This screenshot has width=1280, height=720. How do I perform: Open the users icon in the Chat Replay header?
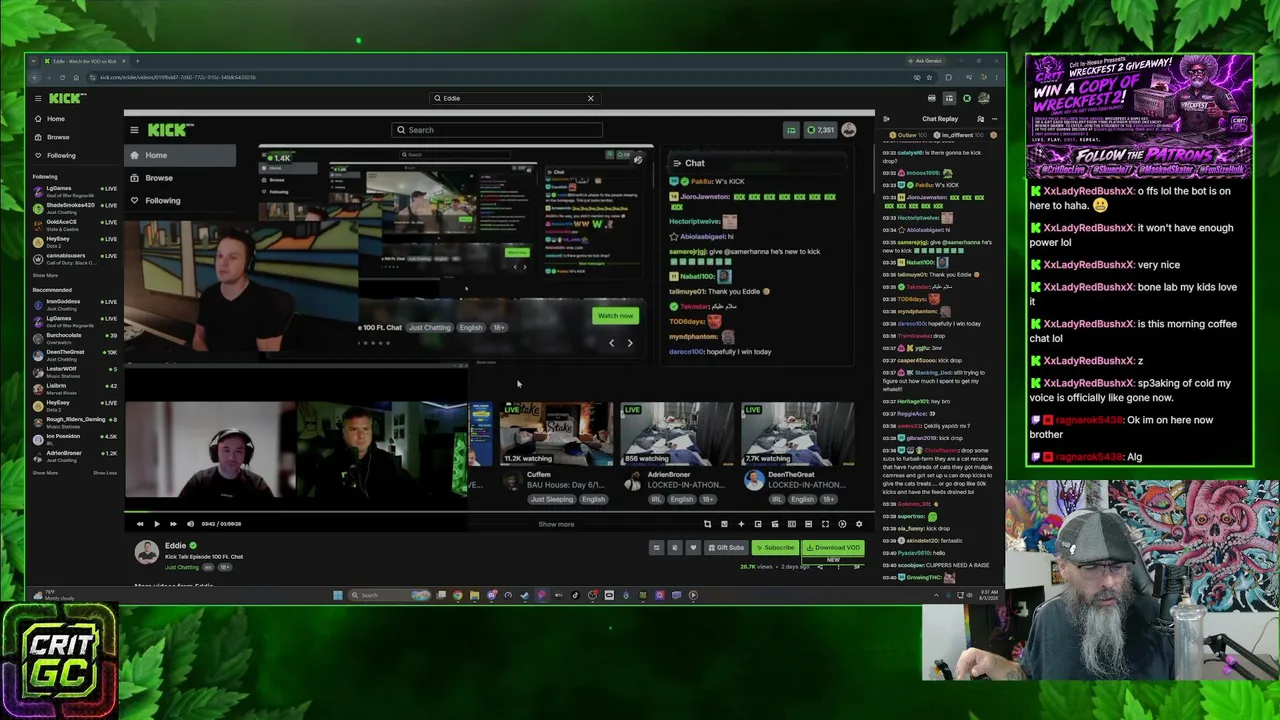click(x=980, y=119)
